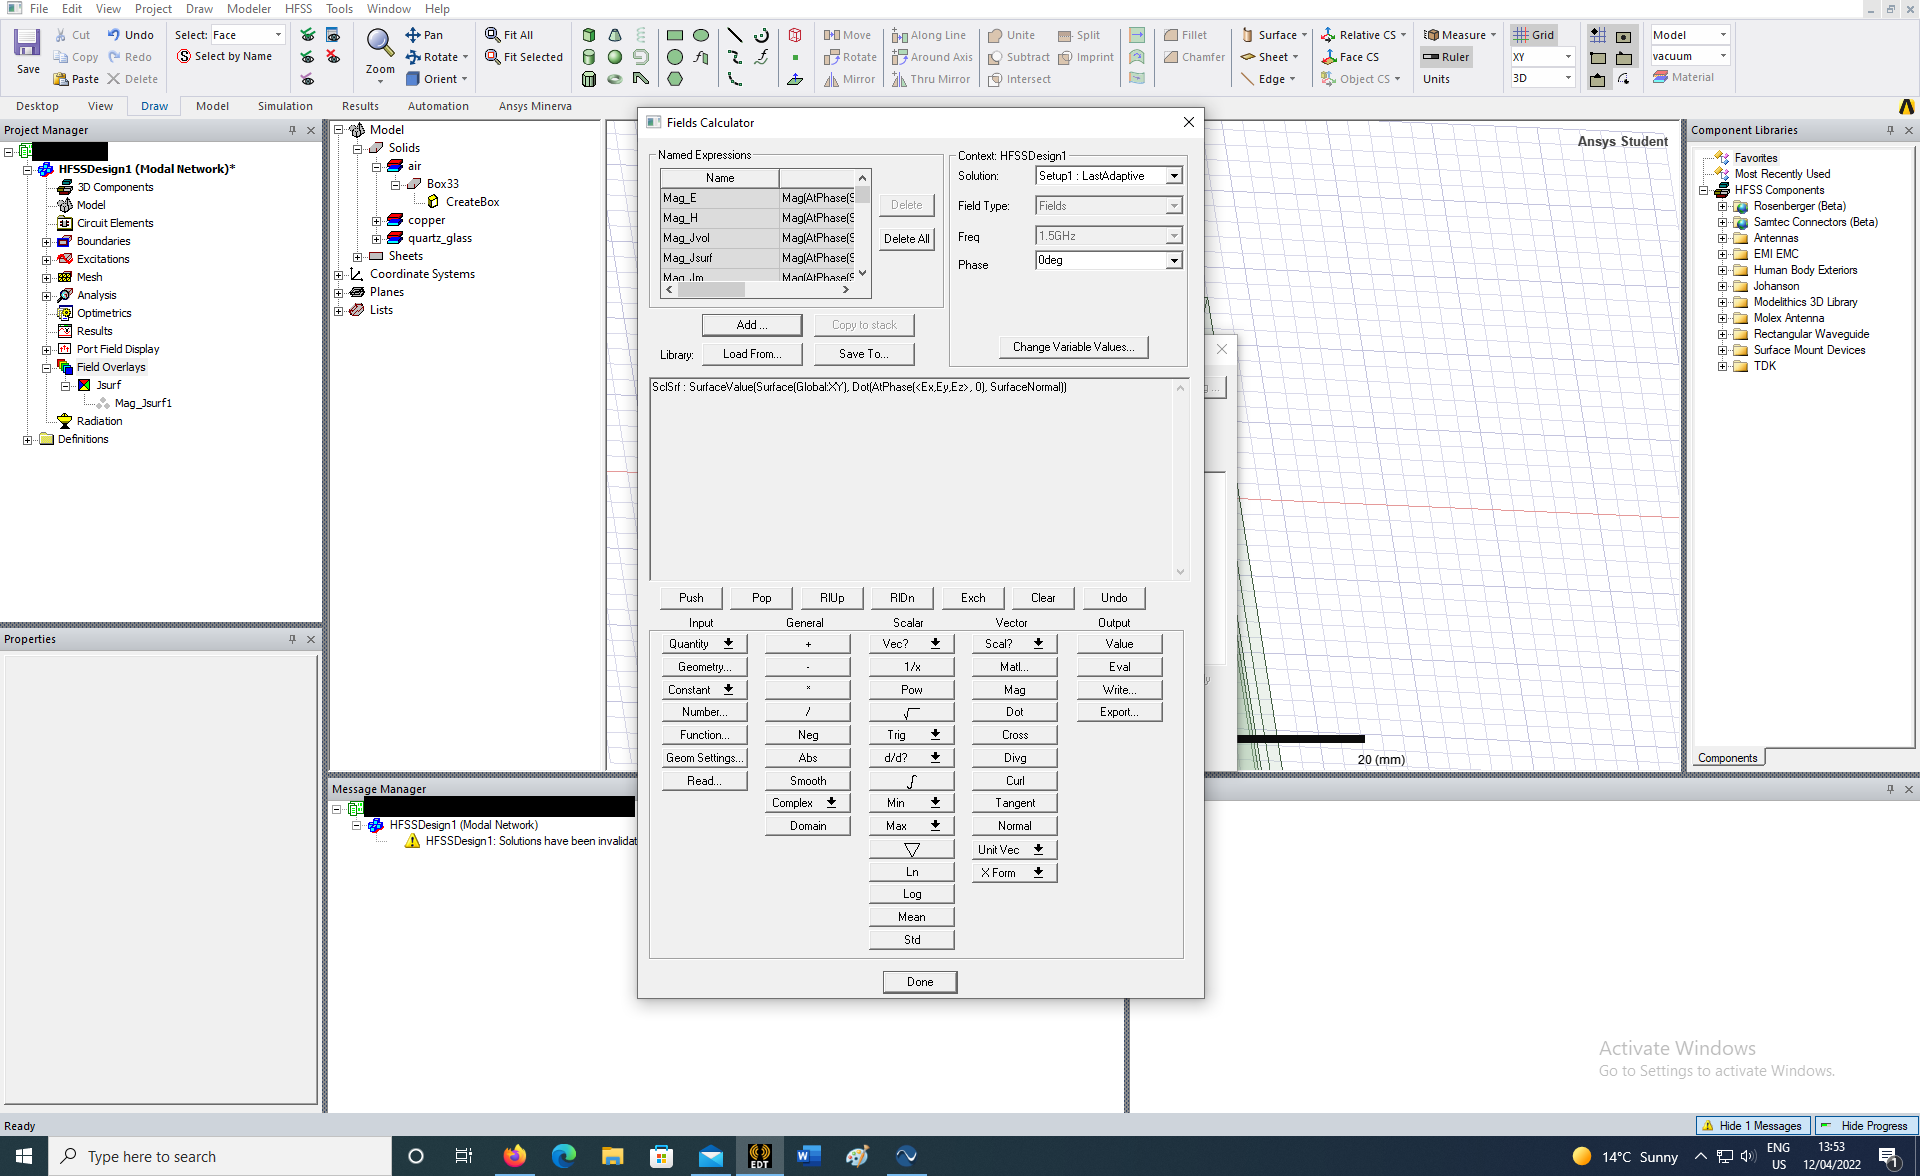Draw a cone solid primitive
This screenshot has height=1176, width=1920.
615,35
